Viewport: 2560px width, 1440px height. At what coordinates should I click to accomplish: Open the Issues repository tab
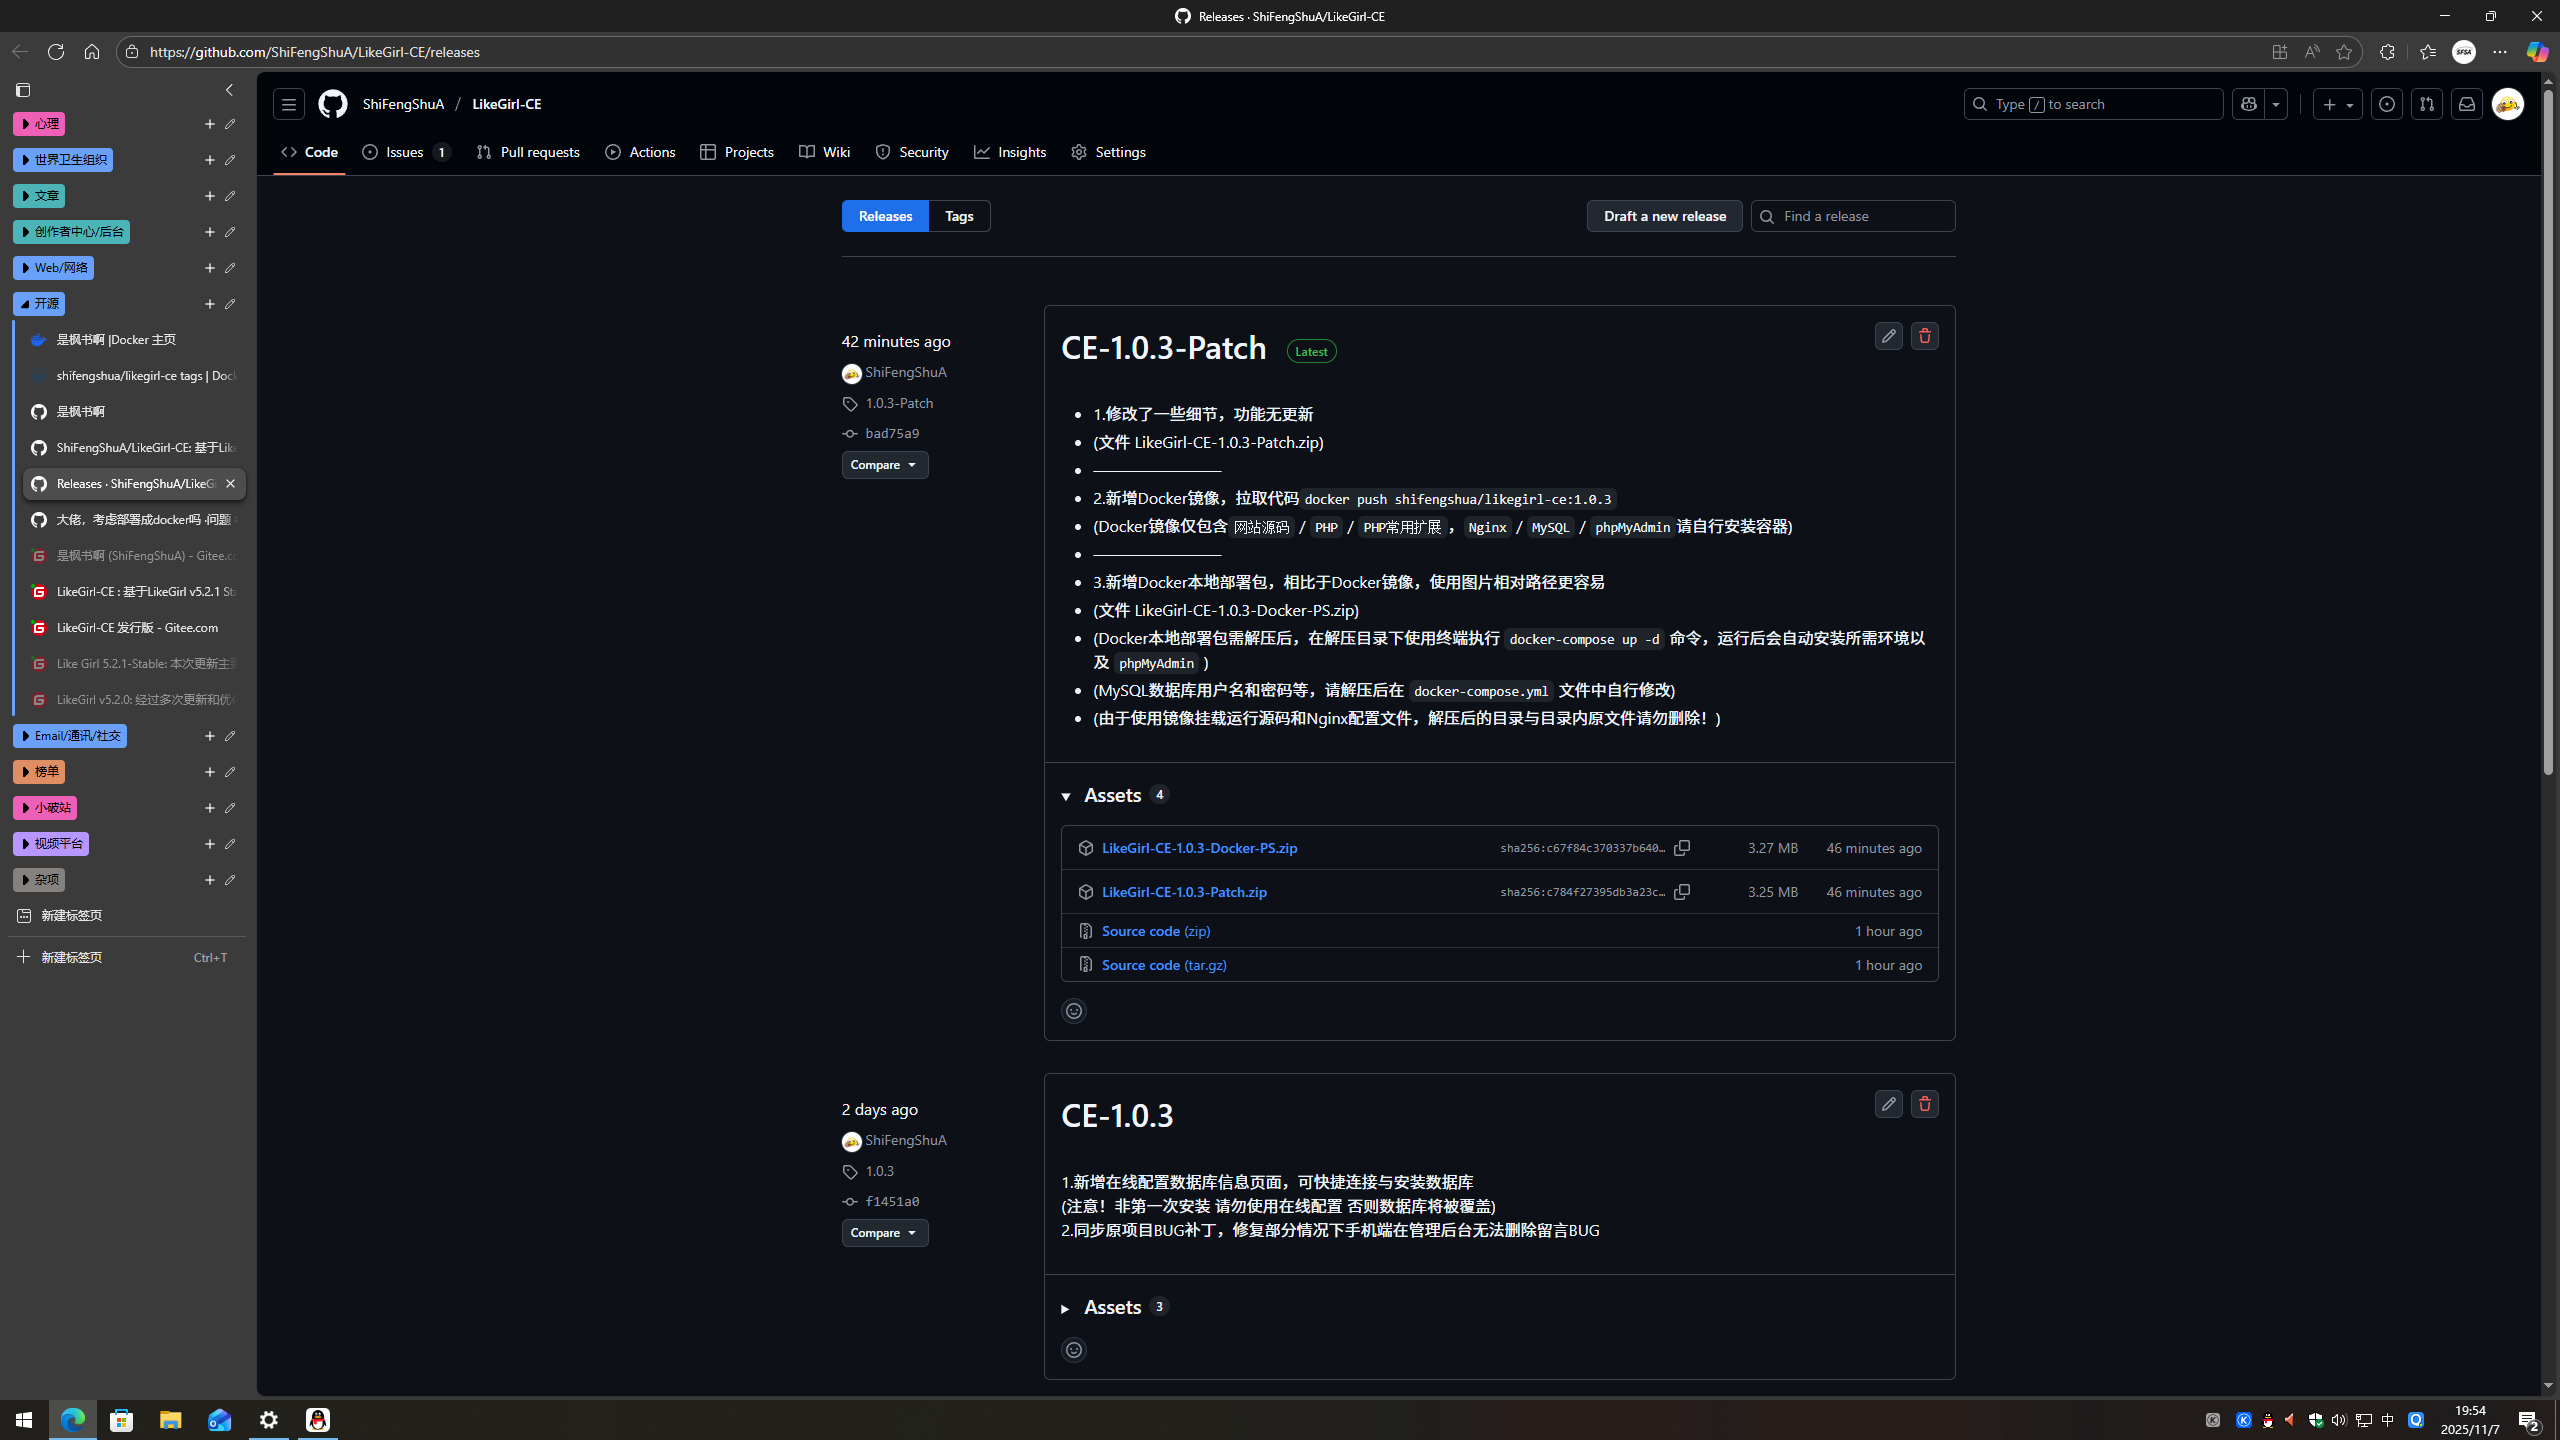click(x=405, y=152)
